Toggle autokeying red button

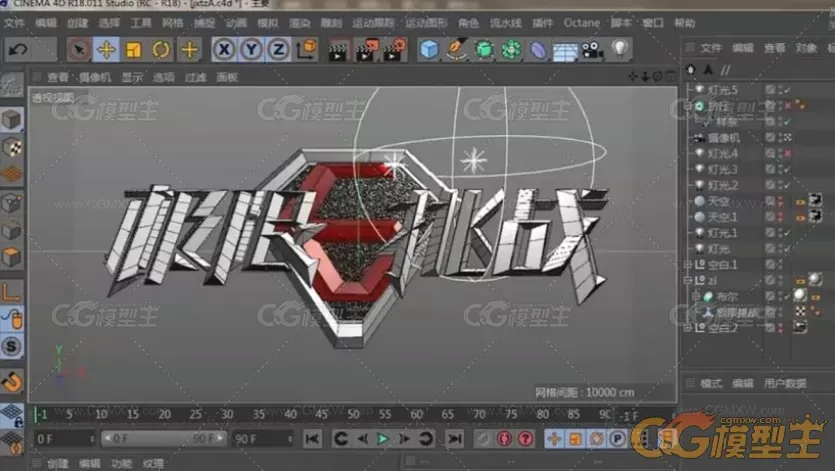(x=504, y=439)
